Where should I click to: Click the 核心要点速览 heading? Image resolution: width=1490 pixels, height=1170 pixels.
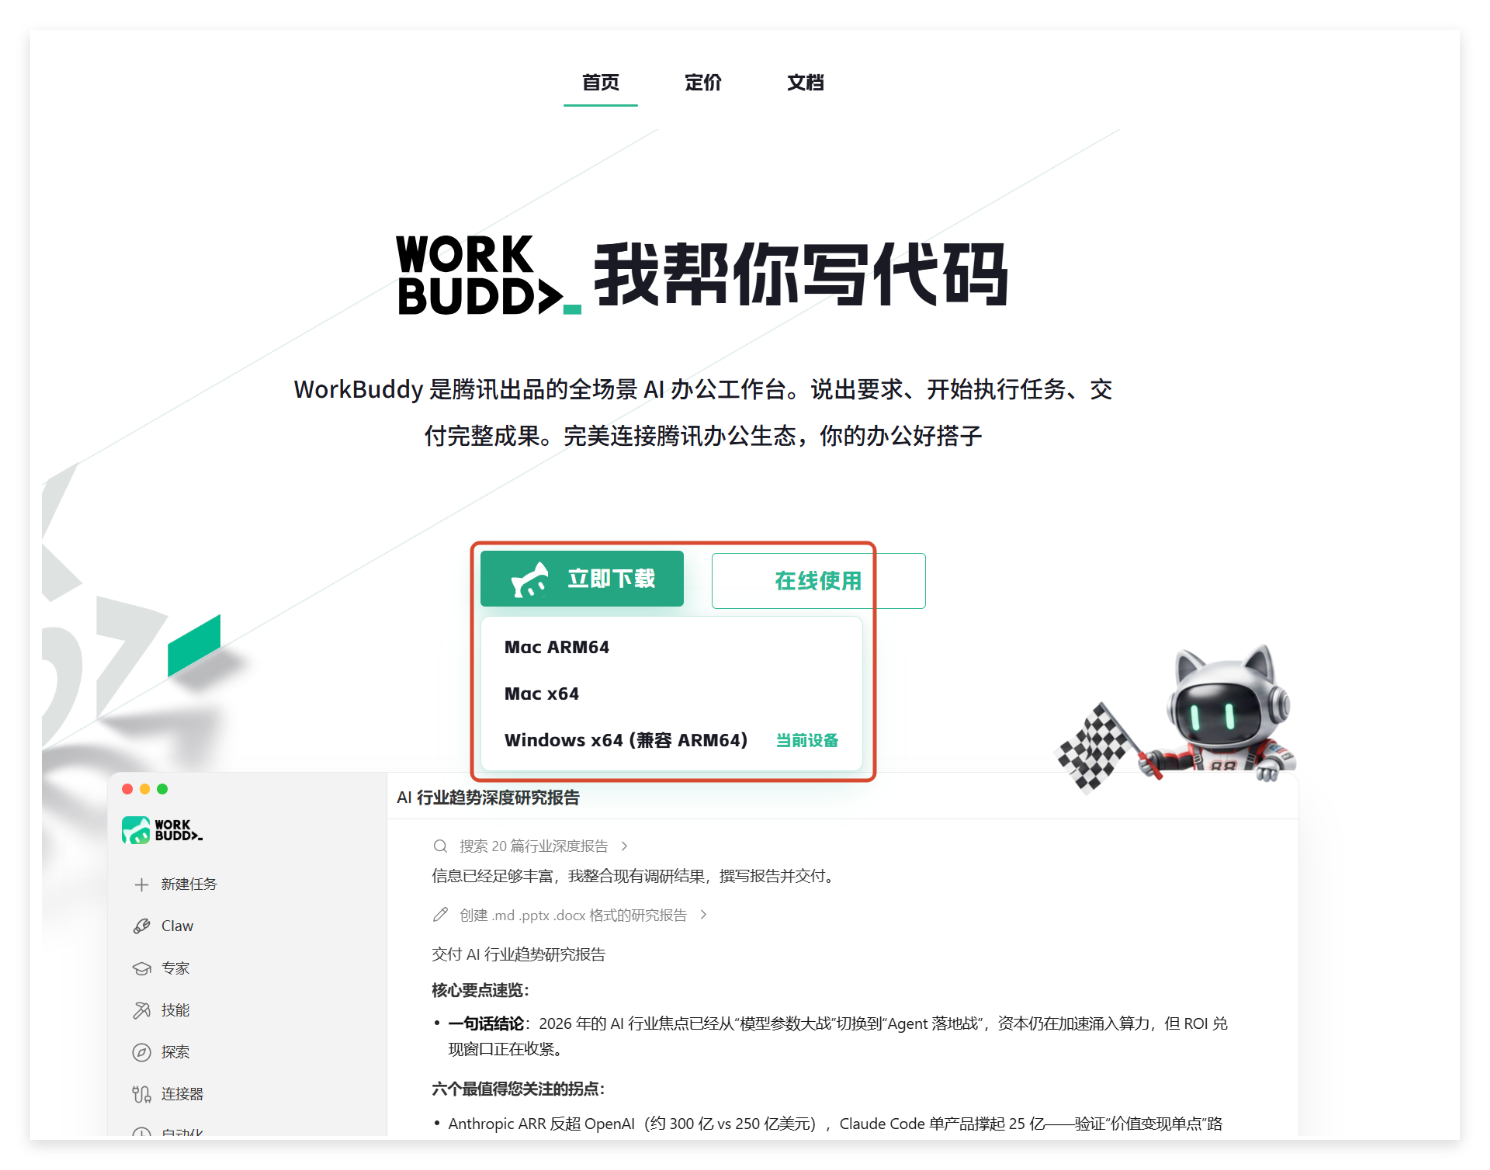(x=480, y=991)
